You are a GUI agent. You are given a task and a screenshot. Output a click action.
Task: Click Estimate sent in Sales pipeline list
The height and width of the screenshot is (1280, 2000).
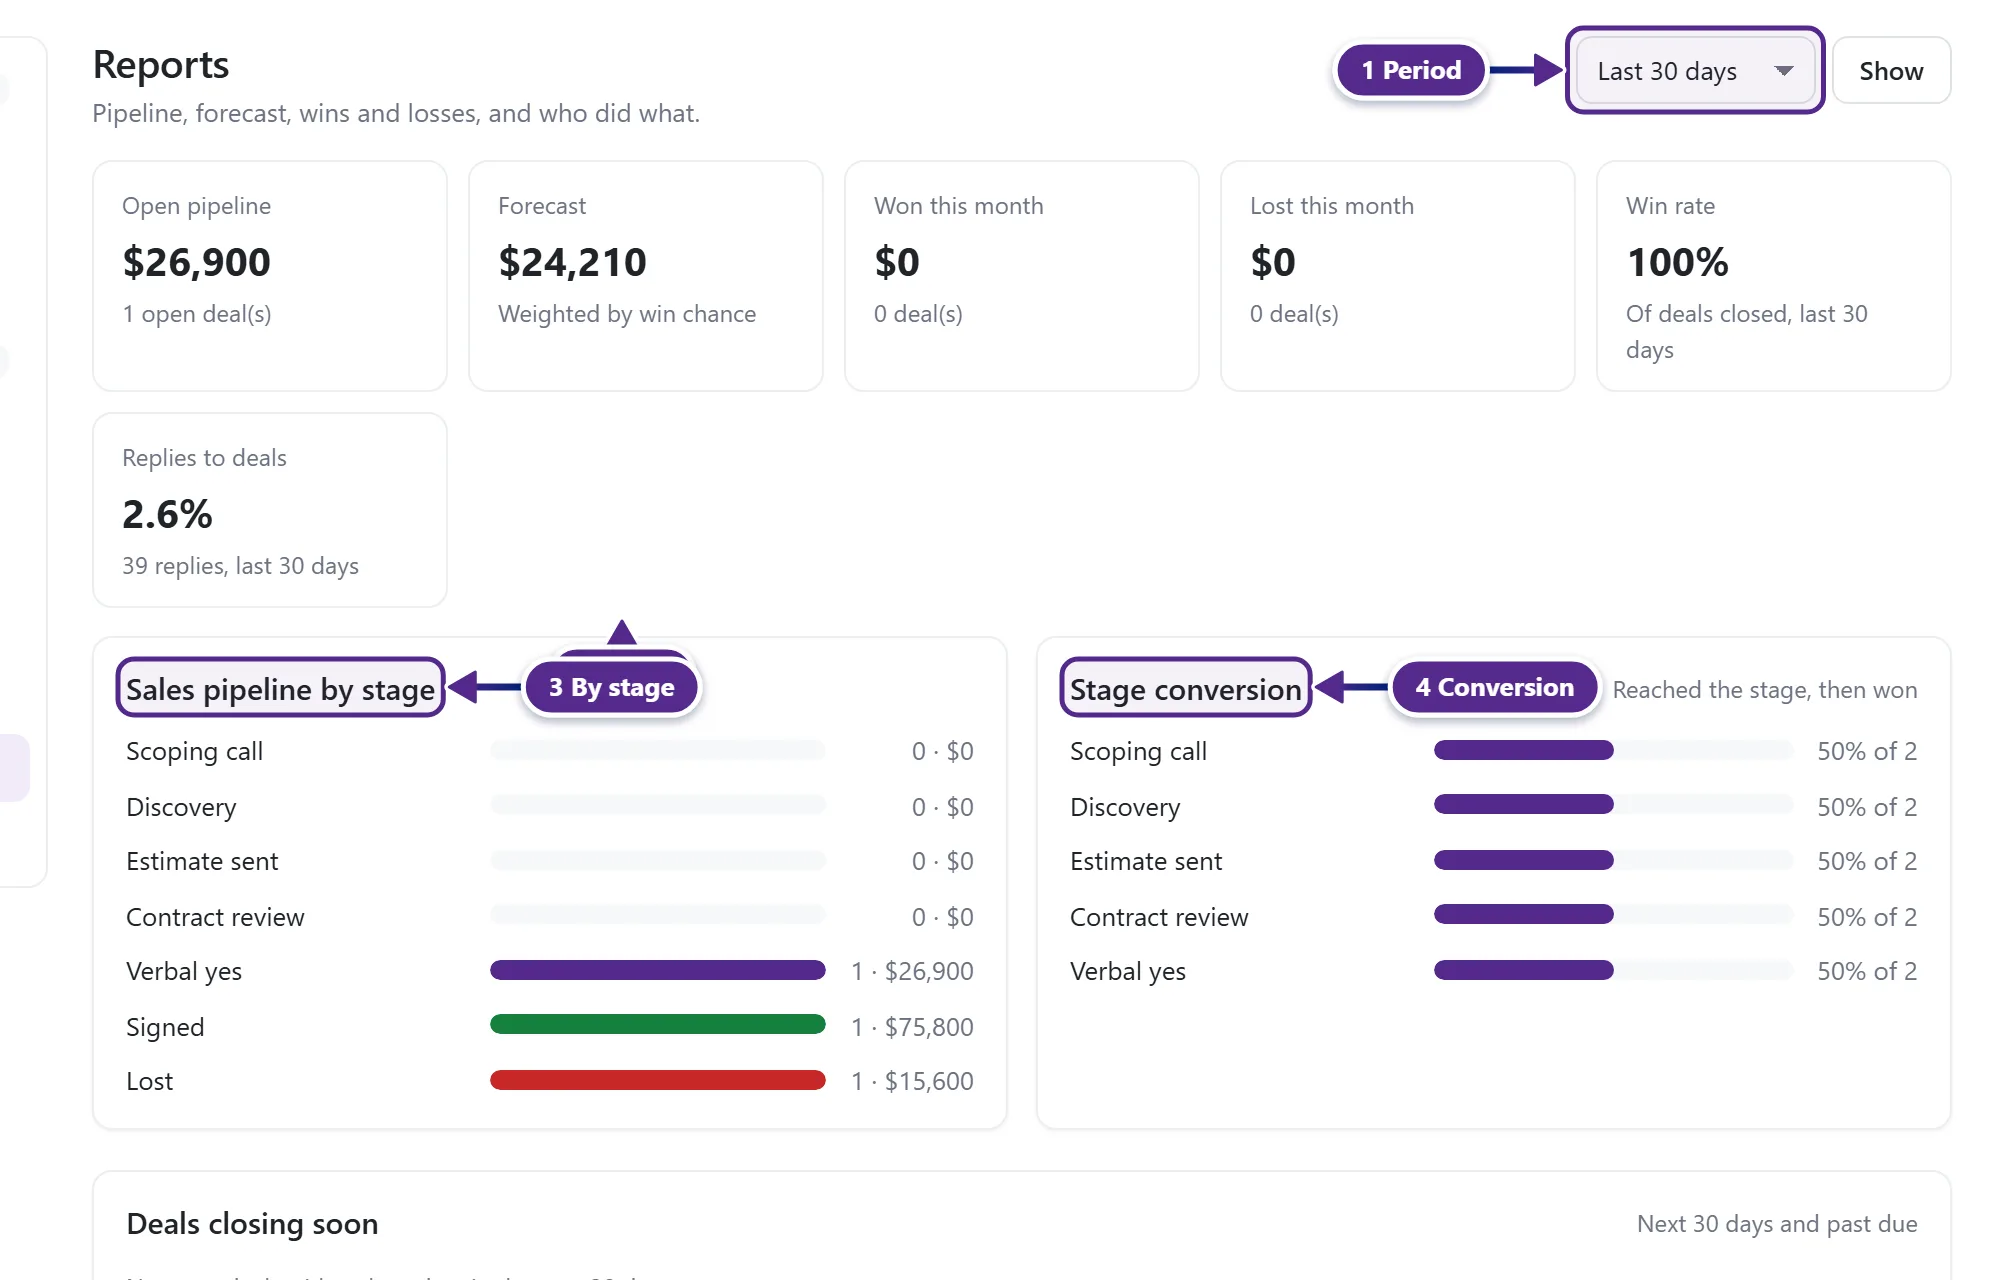[x=202, y=861]
